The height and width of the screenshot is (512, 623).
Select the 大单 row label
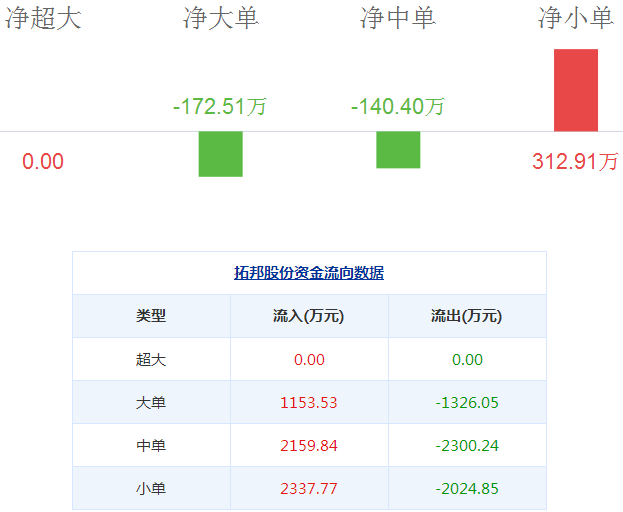pos(151,403)
